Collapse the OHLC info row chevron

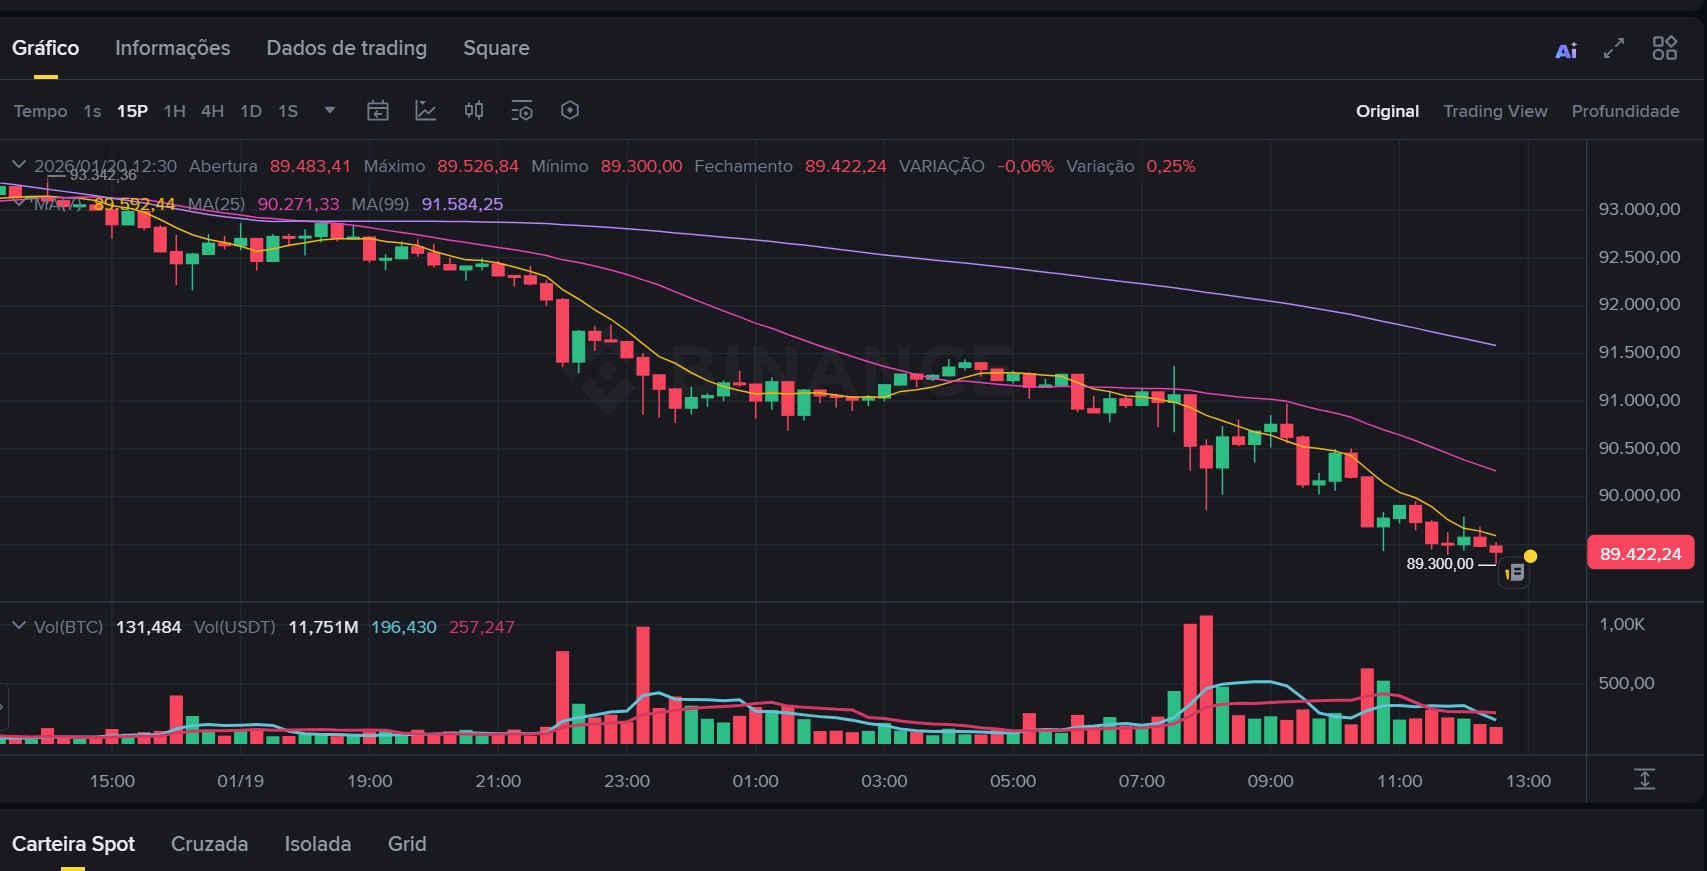[x=18, y=165]
